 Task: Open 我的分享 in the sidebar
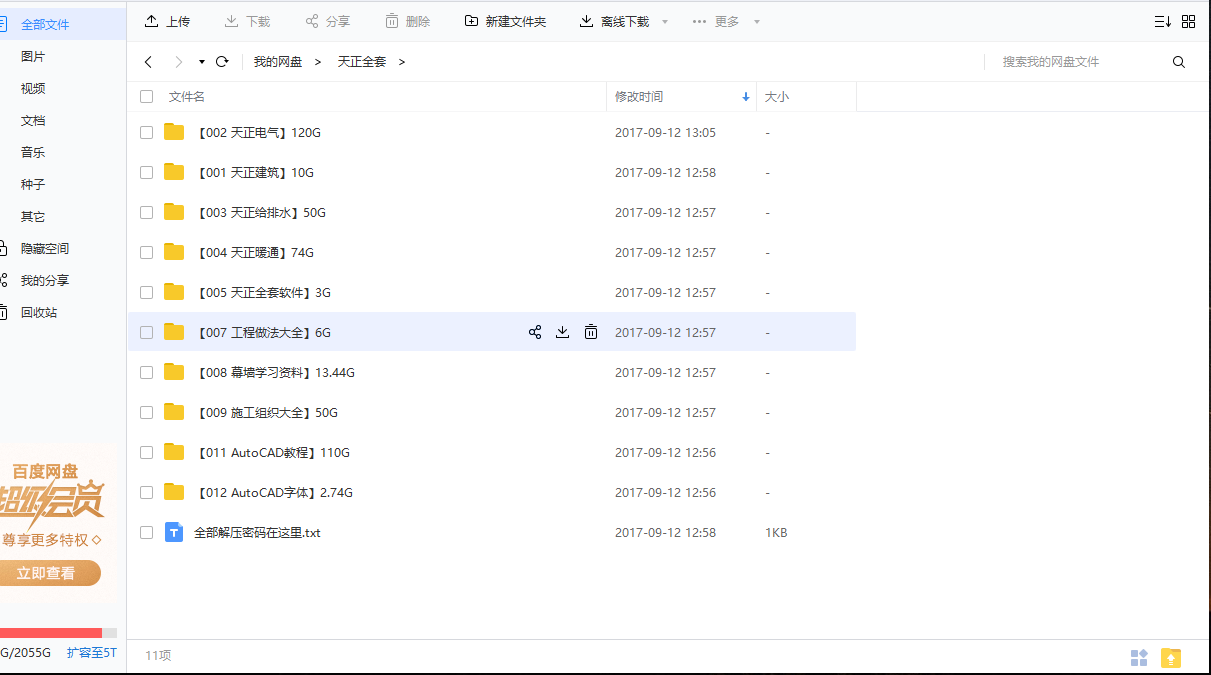(x=45, y=281)
